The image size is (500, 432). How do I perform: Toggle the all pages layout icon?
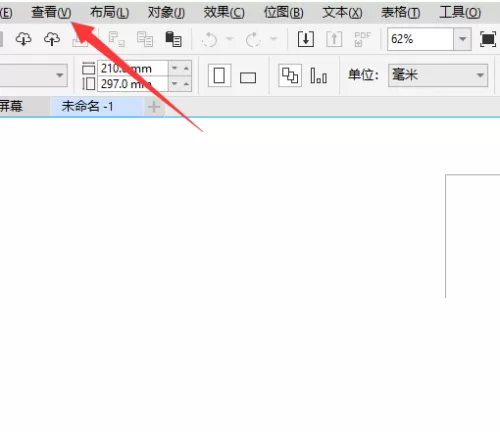tap(290, 75)
